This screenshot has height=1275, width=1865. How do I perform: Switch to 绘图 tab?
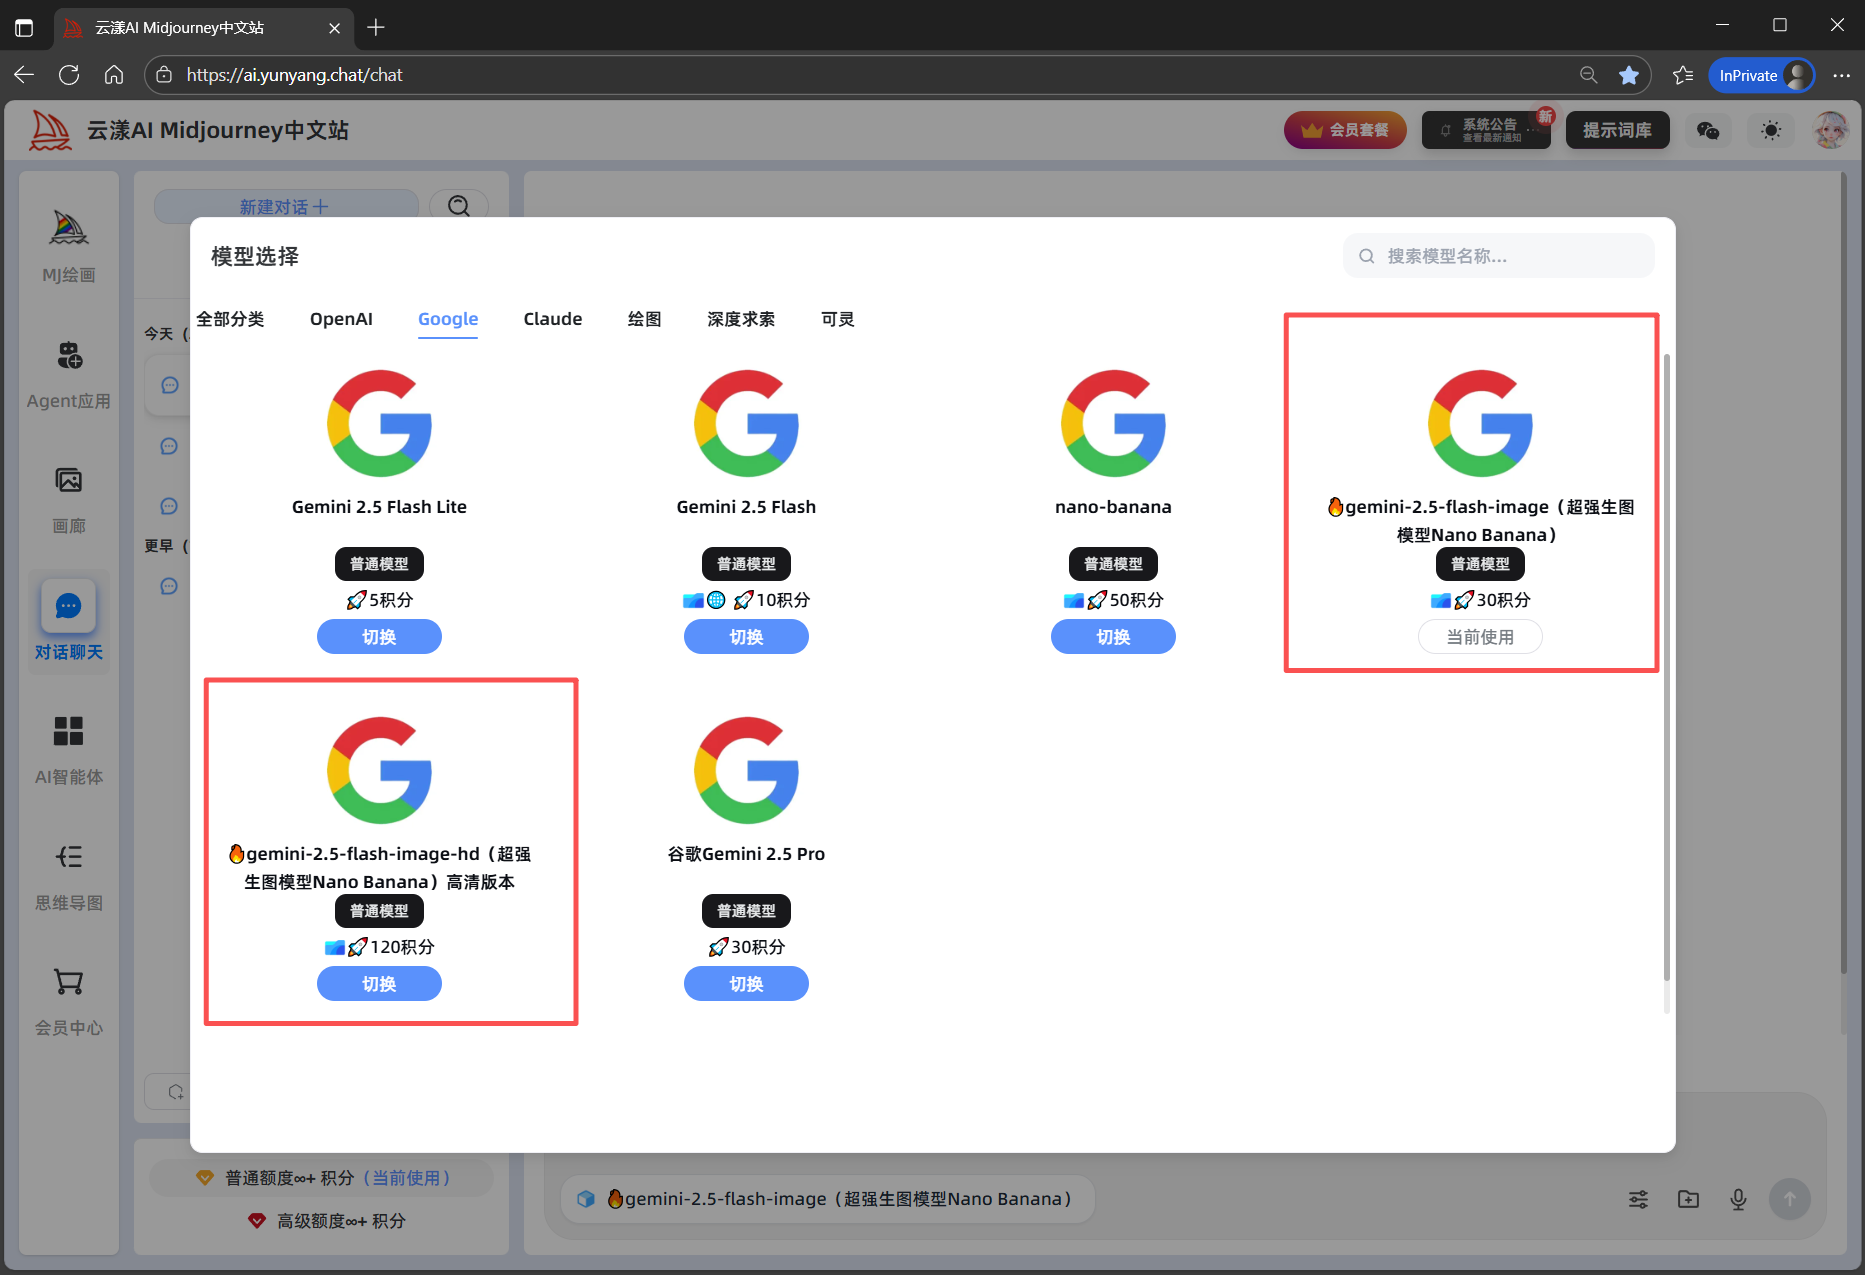point(645,319)
